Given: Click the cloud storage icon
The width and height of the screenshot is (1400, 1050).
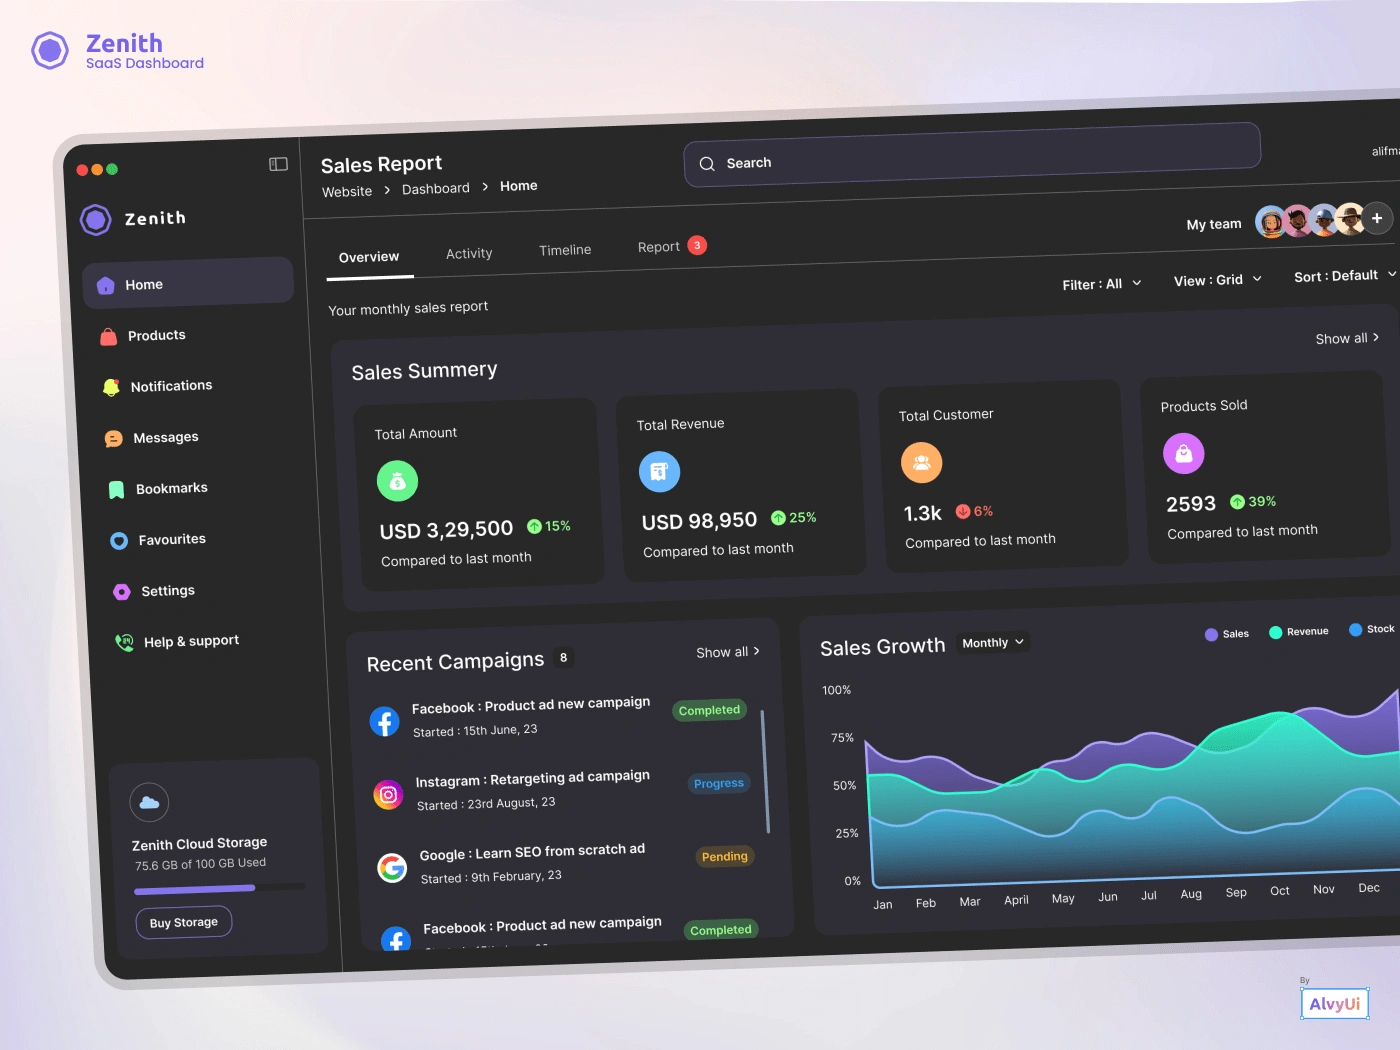Looking at the screenshot, I should (x=149, y=802).
